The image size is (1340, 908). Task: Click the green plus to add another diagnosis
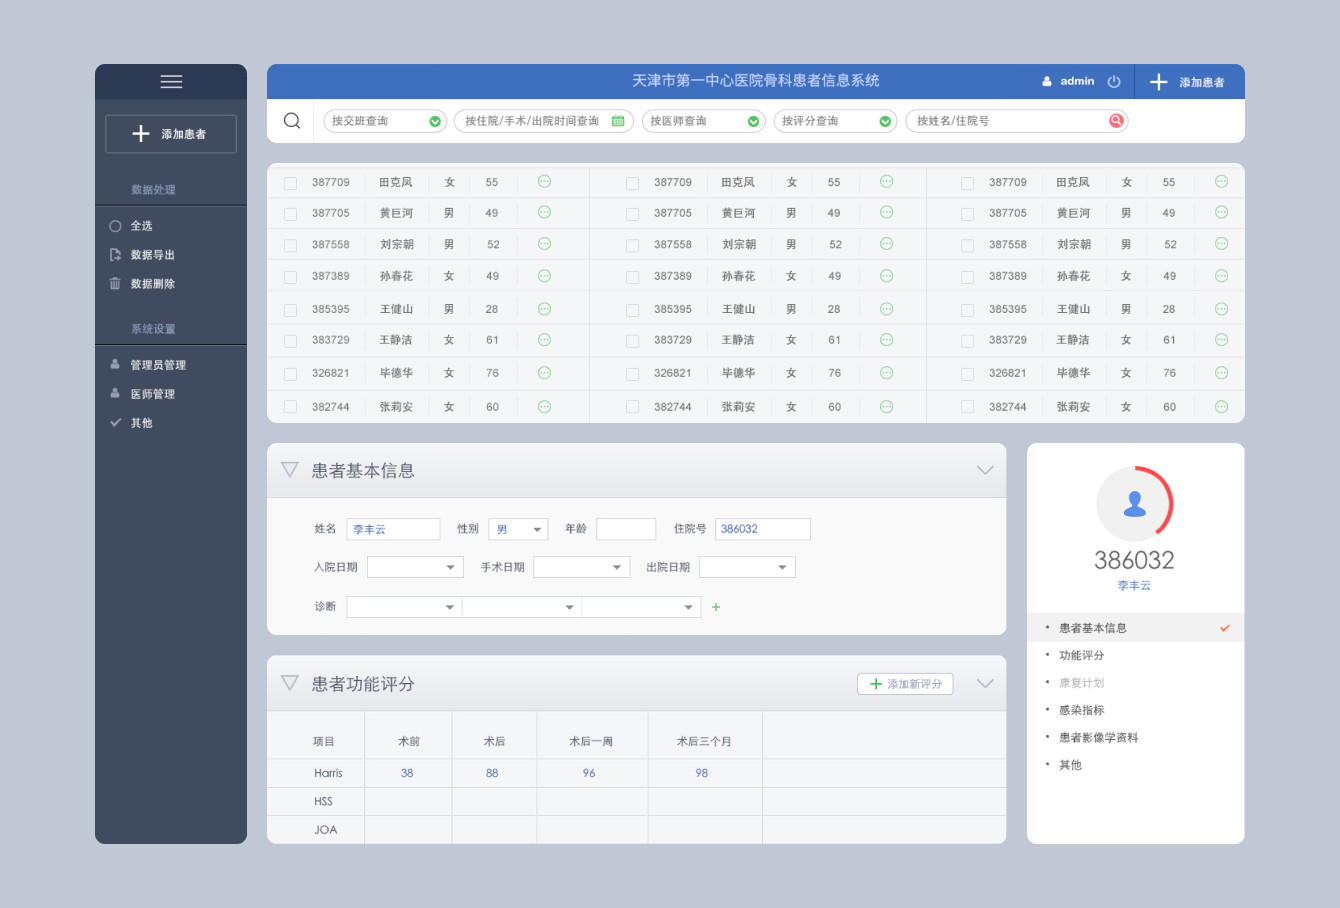tap(716, 606)
